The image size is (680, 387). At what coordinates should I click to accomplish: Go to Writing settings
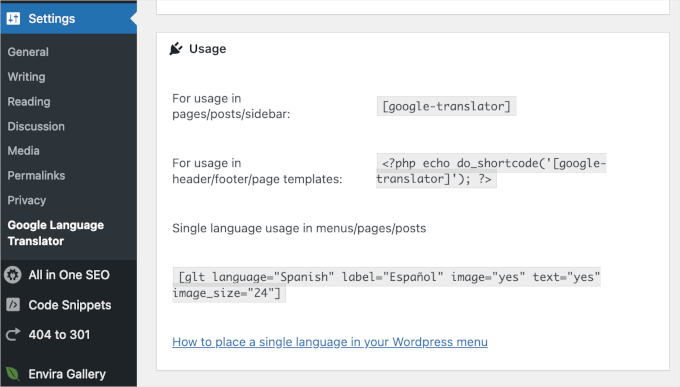[26, 77]
